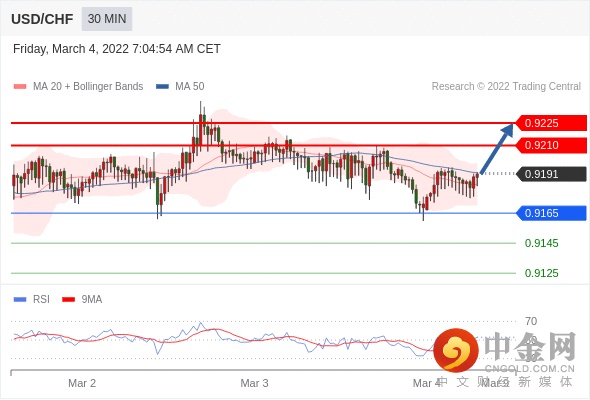590x400 pixels.
Task: Click the black 0.9191 current price tag
Action: [x=551, y=174]
